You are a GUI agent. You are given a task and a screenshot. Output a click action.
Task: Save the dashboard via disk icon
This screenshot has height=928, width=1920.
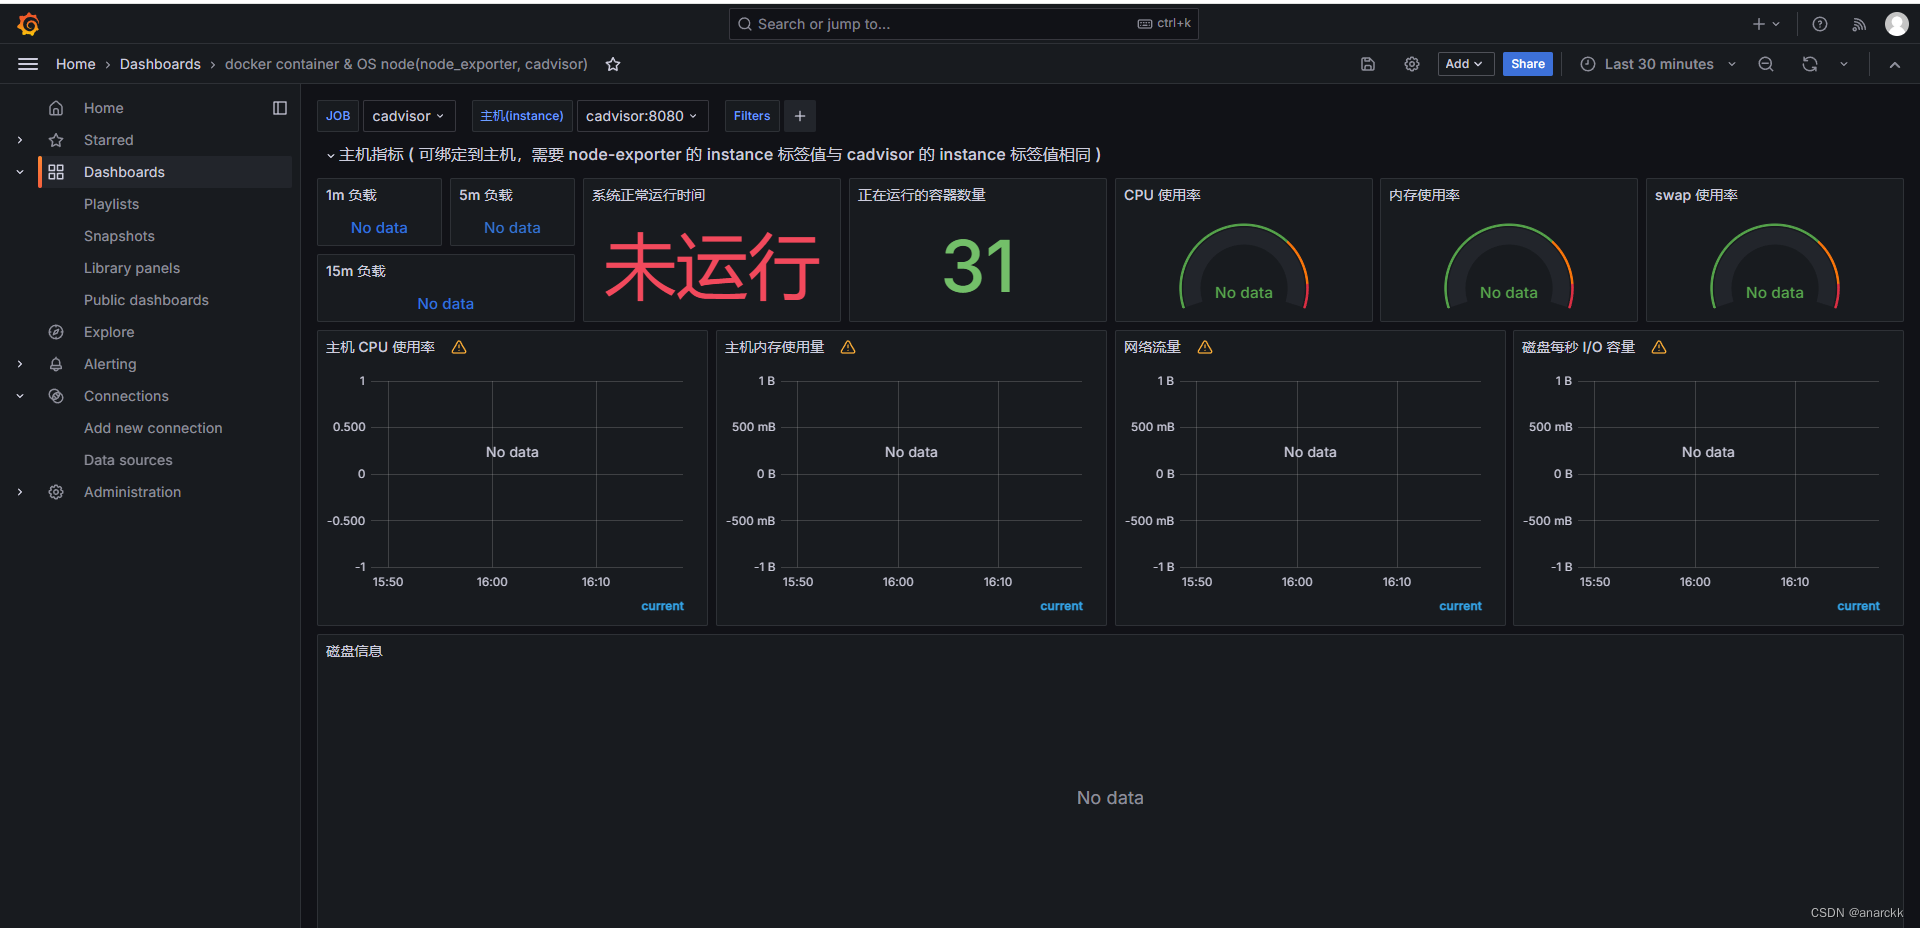(x=1368, y=64)
